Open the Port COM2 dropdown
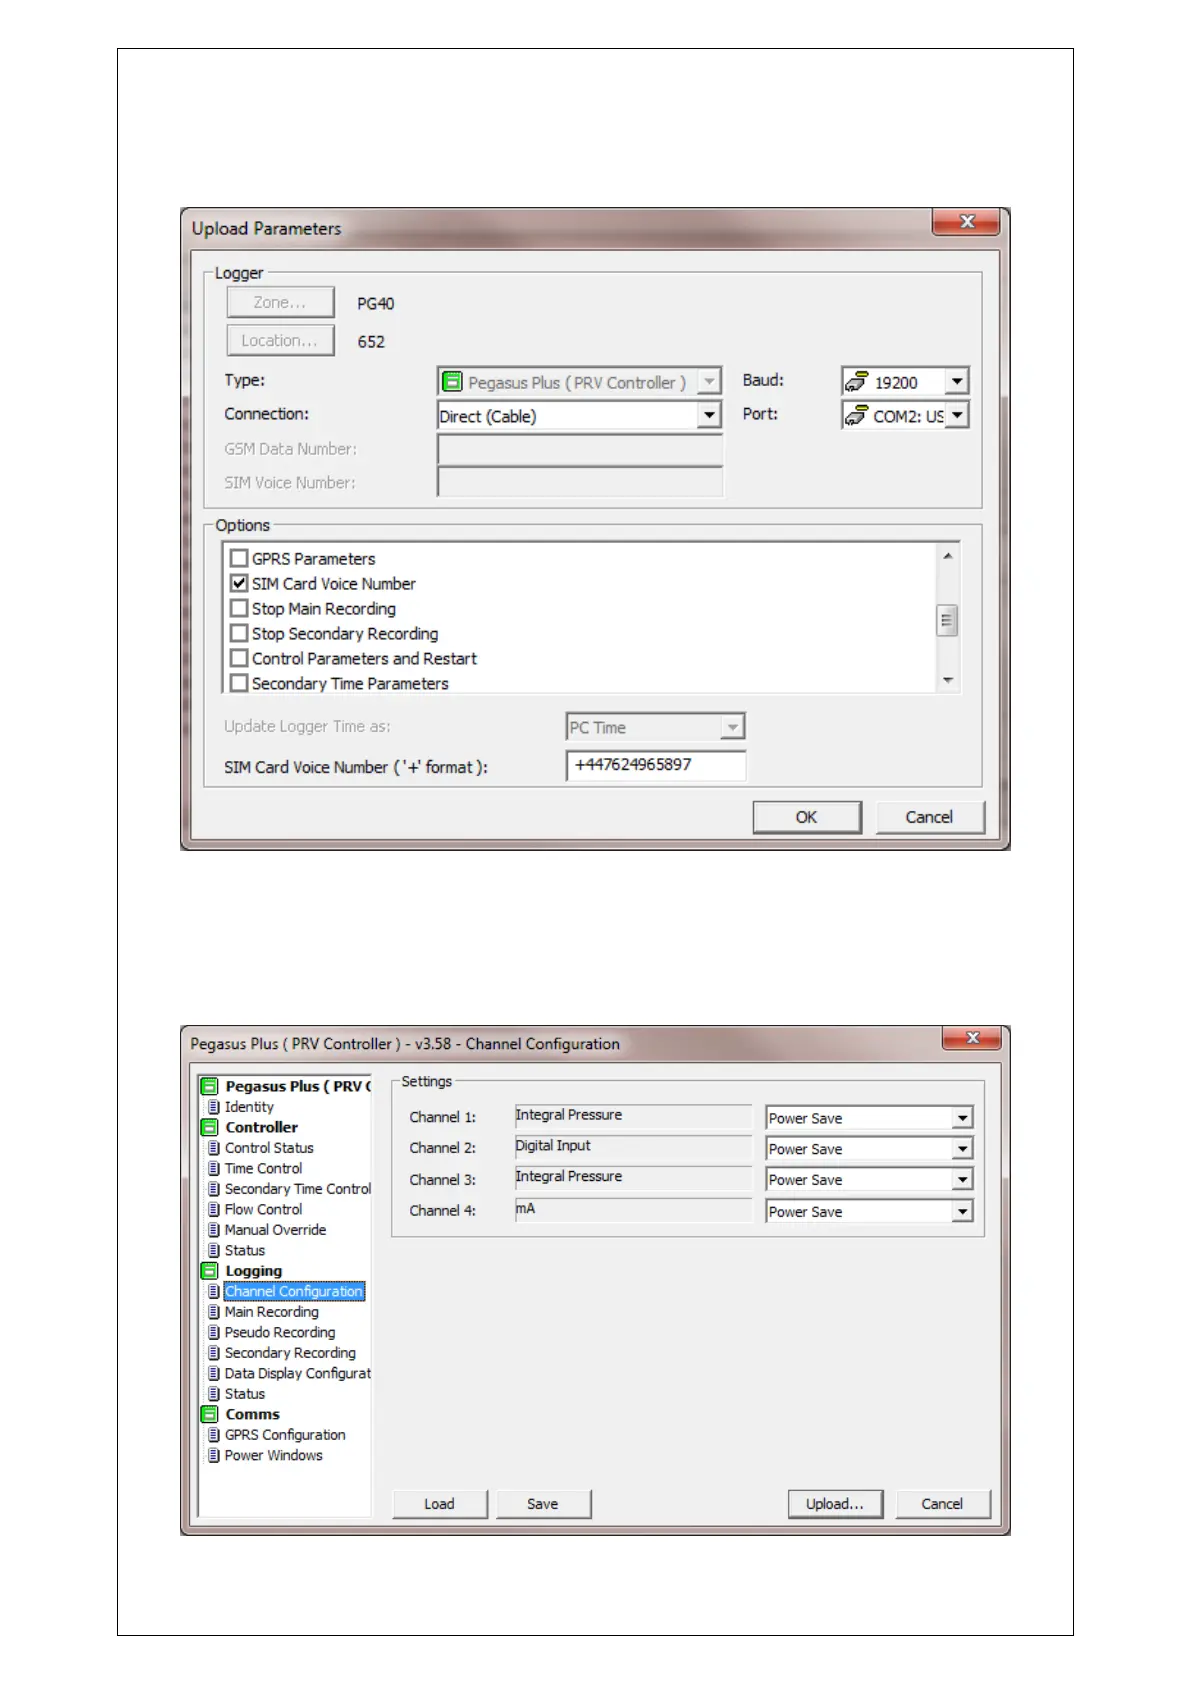Image resolution: width=1191 pixels, height=1684 pixels. point(957,415)
